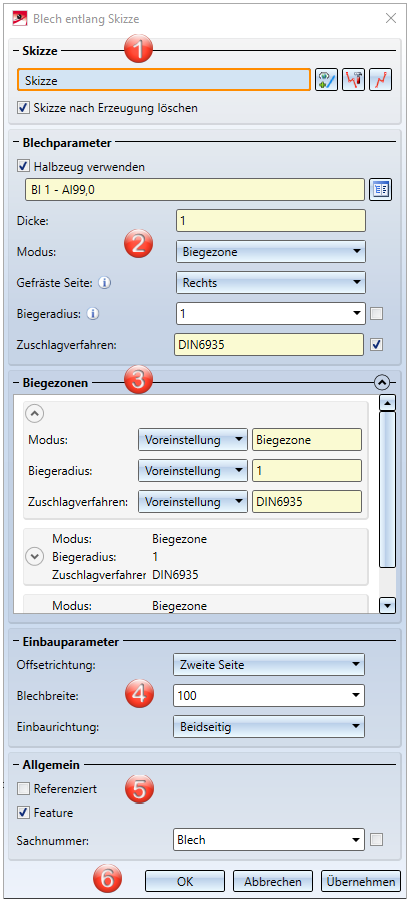The image size is (411, 903).
Task: Enable the Referenziert checkbox
Action: 24,789
